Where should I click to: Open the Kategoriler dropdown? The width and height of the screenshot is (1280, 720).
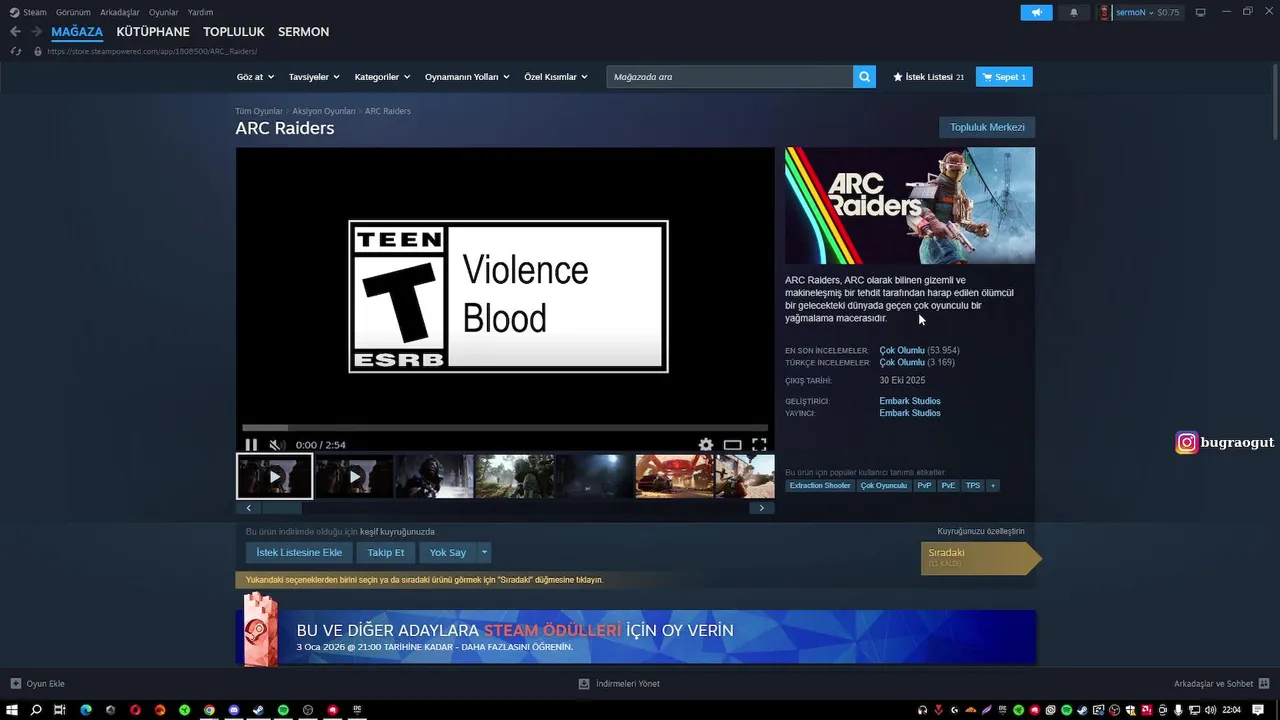(x=383, y=77)
